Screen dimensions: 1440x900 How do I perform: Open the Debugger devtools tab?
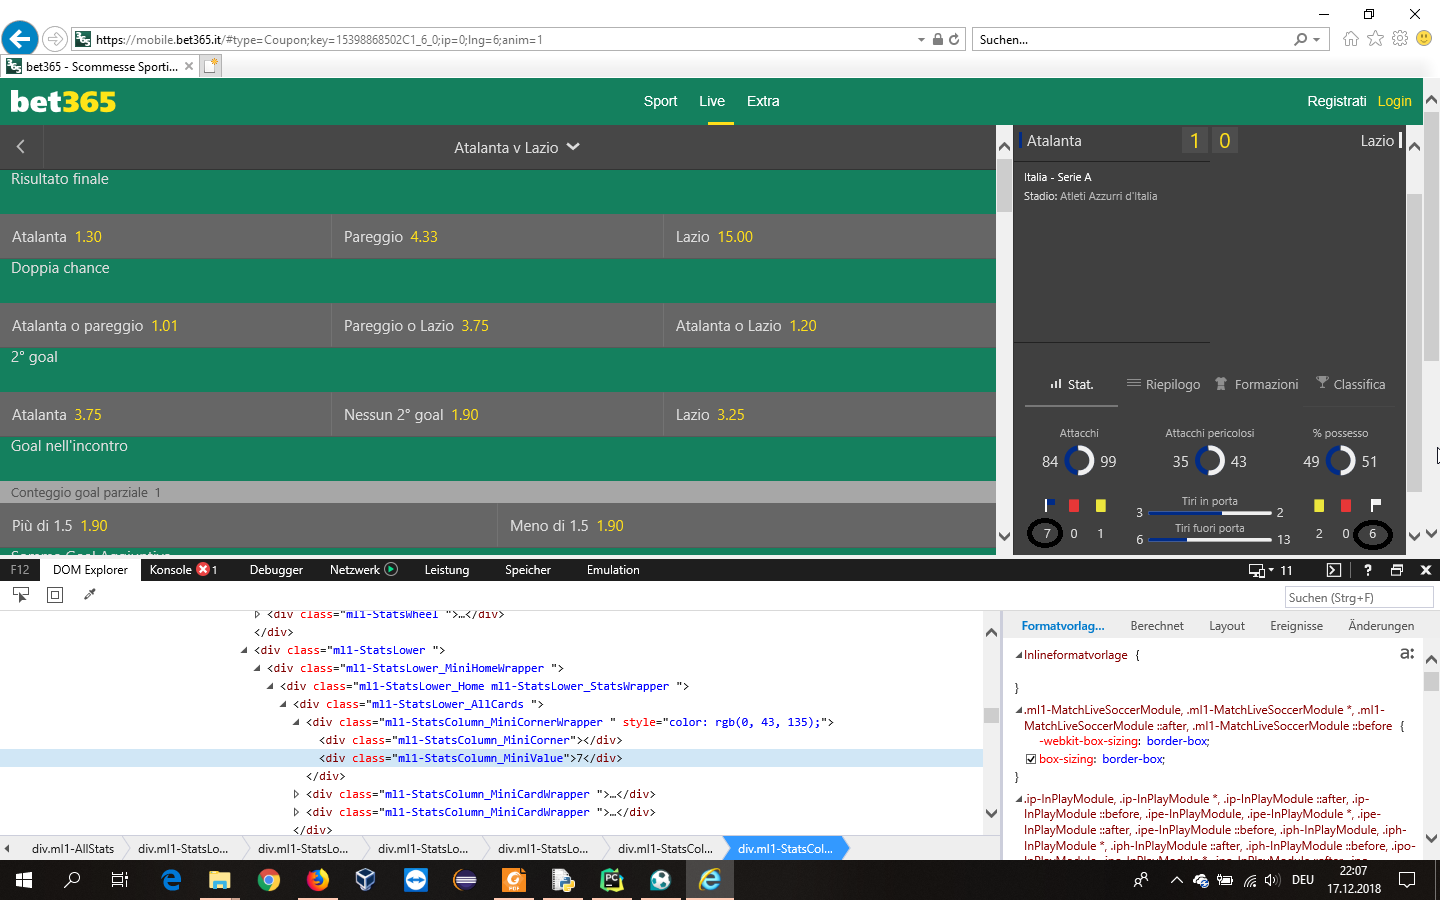click(x=276, y=570)
